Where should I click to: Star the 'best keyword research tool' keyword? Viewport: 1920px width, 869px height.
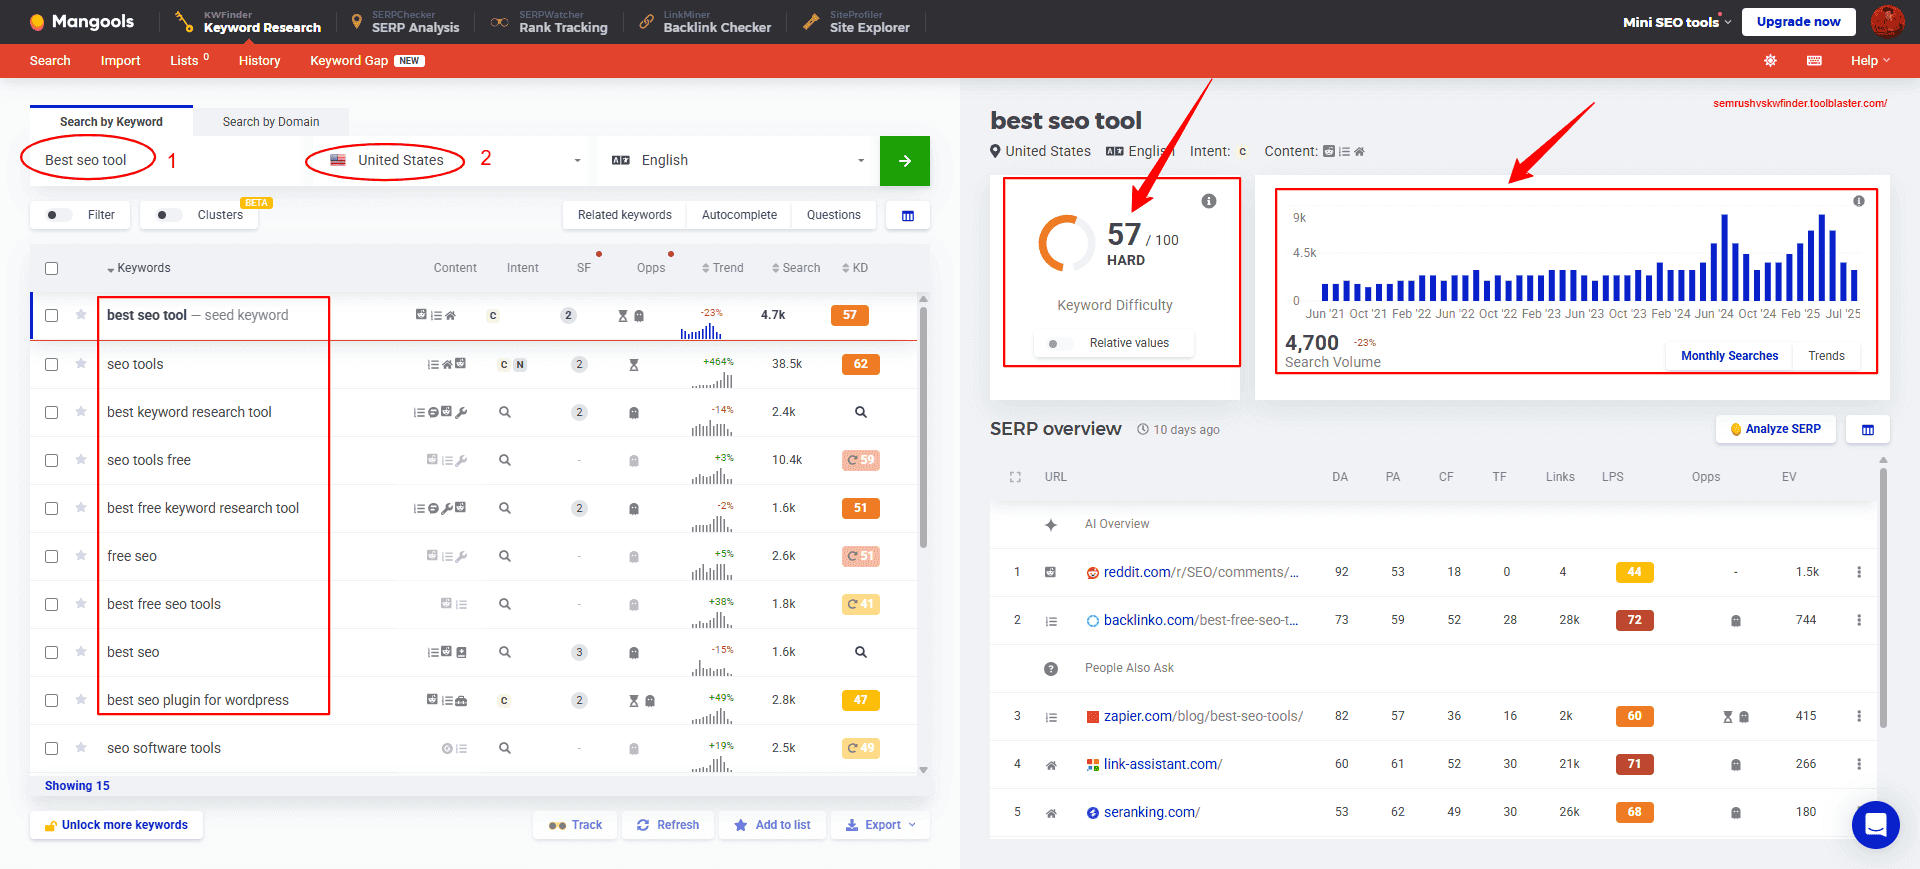(x=81, y=411)
